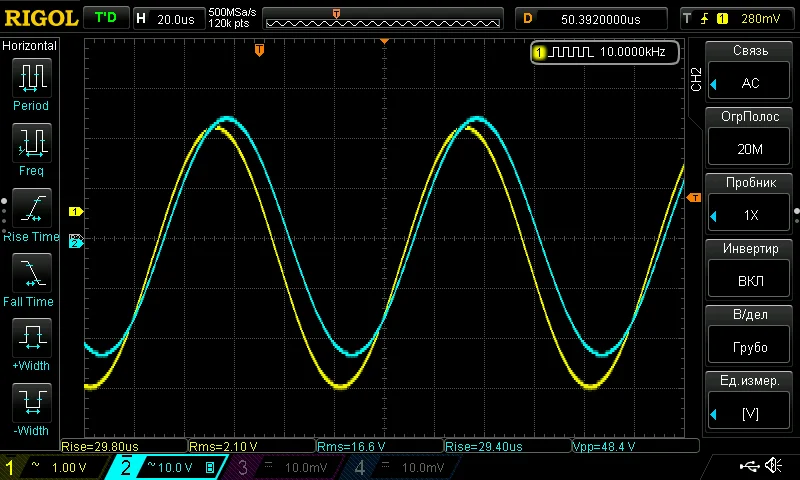Click the T marker in the memory overview bar
Viewport: 800px width, 480px height.
point(336,13)
